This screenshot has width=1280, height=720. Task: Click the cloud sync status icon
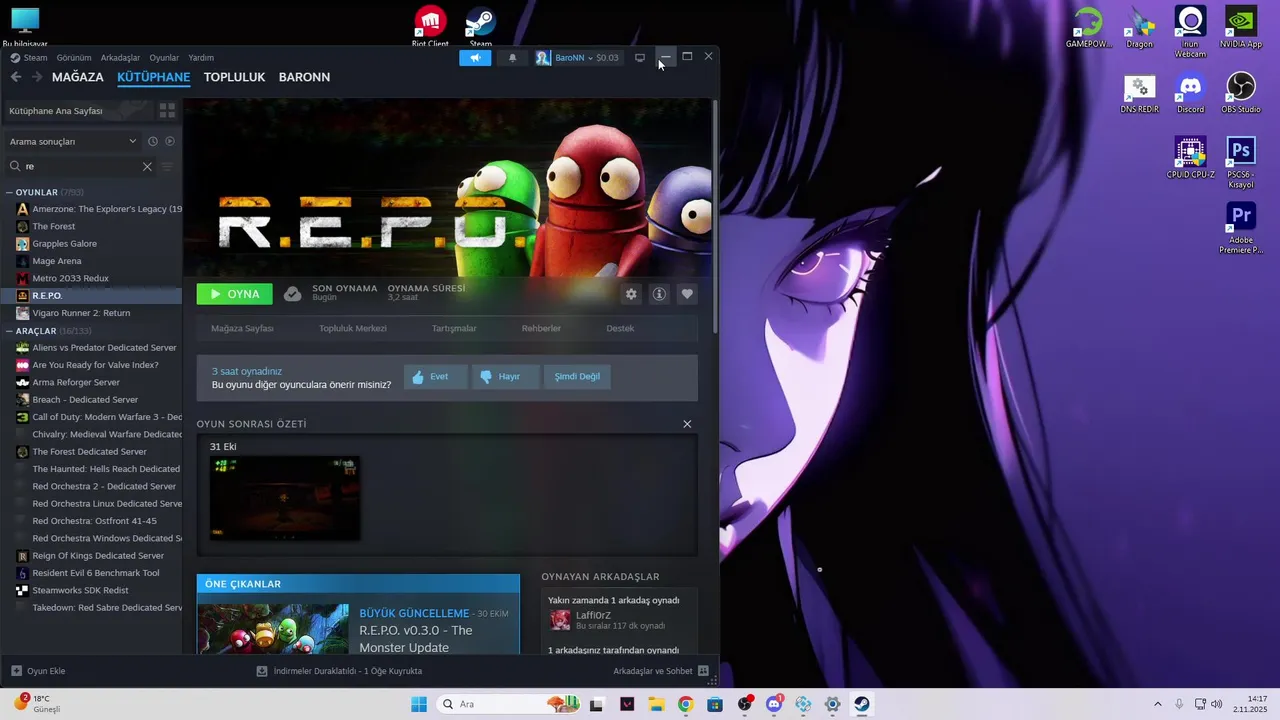pos(292,294)
